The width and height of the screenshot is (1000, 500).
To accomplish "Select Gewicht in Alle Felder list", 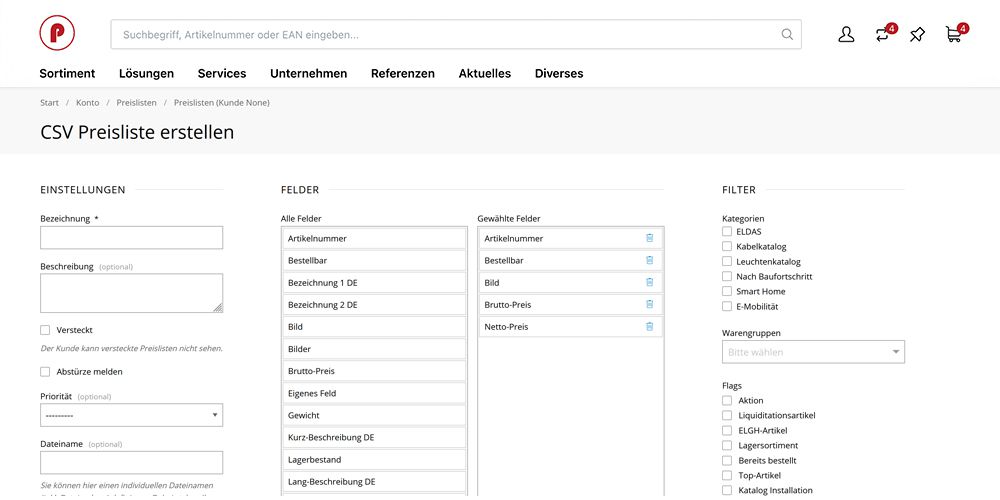I will click(374, 415).
